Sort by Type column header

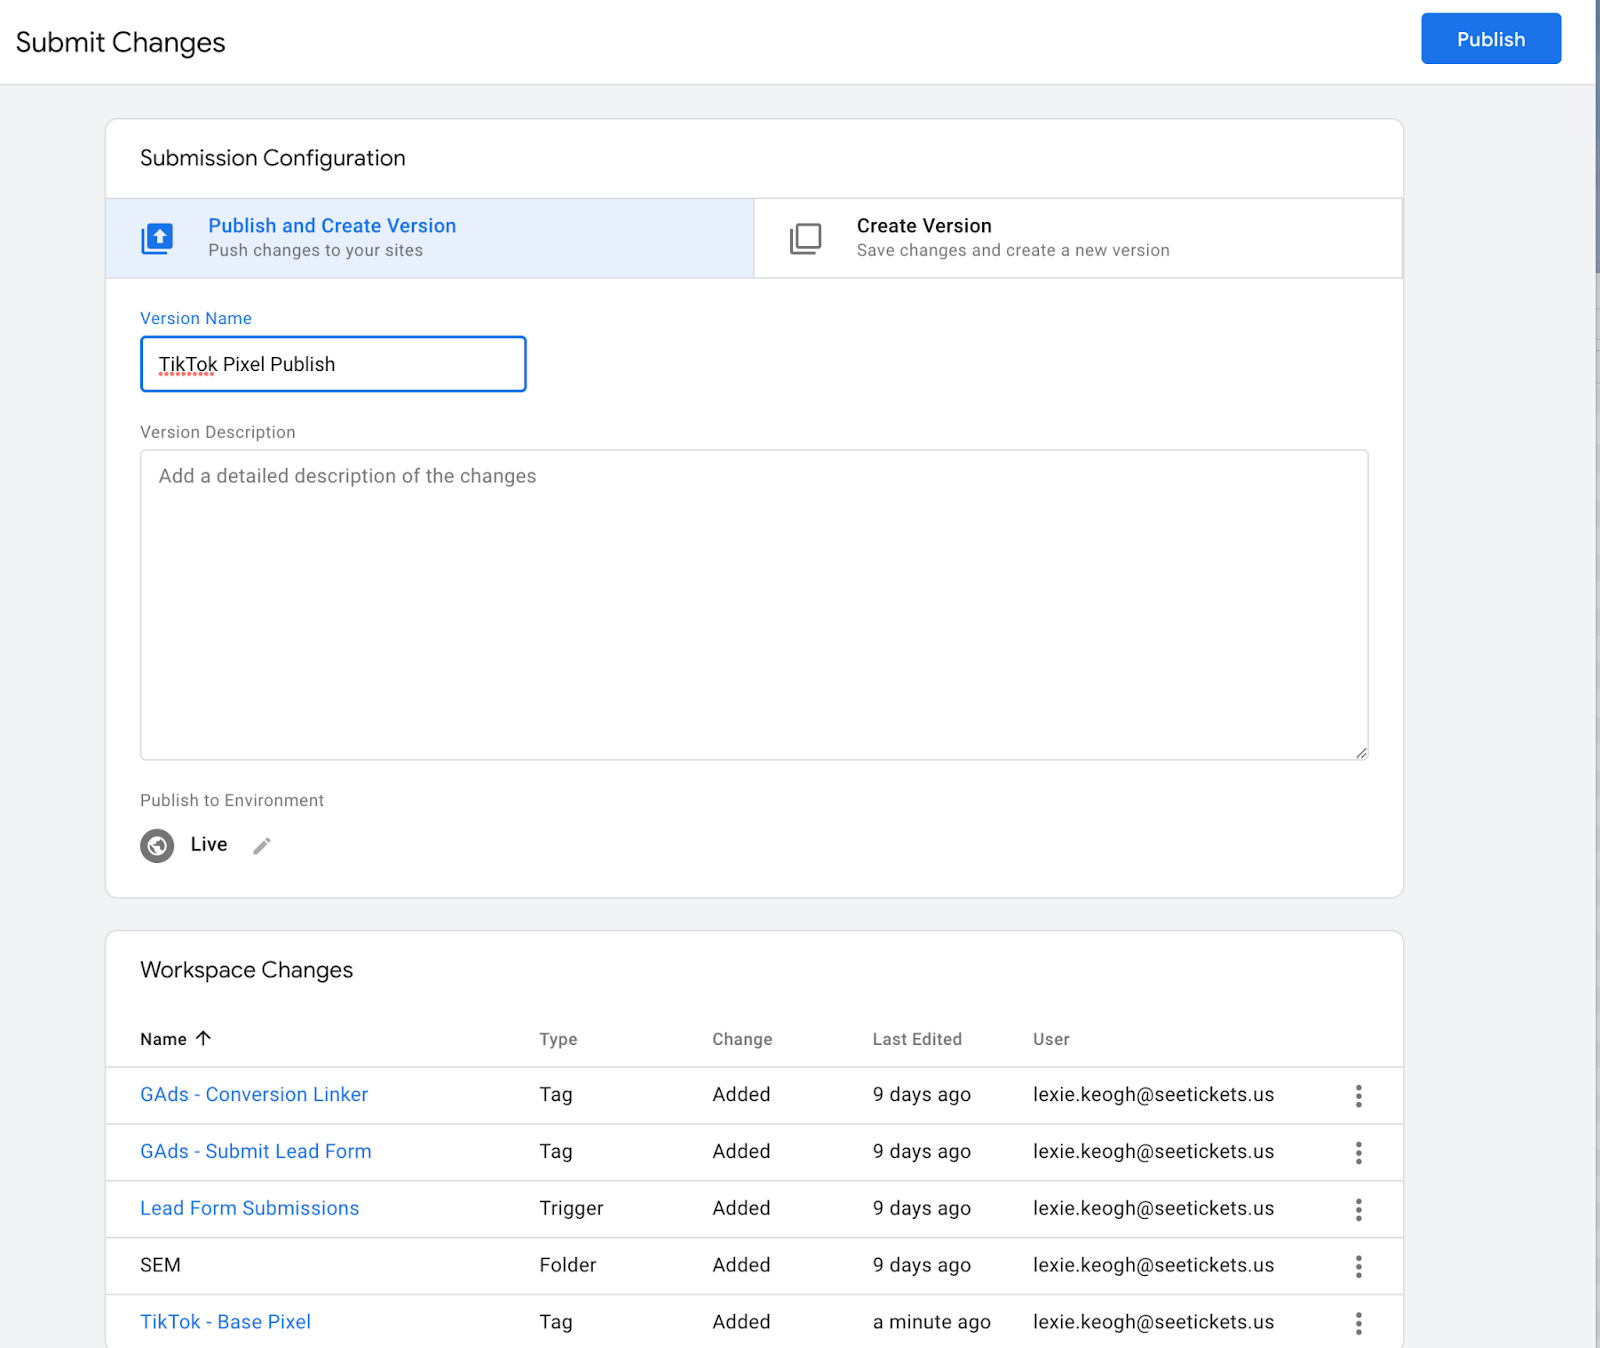[558, 1039]
